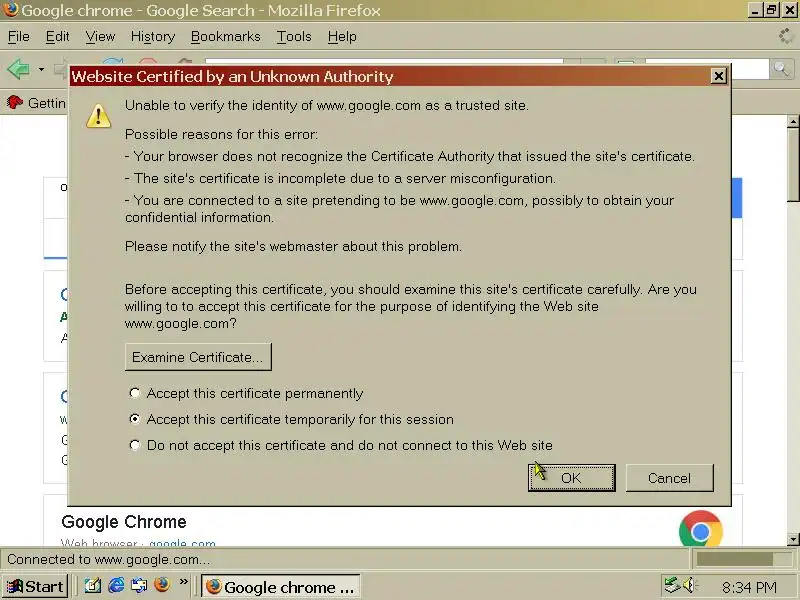Click the Firefox loading throbber icon
This screenshot has height=600, width=800.
[x=787, y=36]
